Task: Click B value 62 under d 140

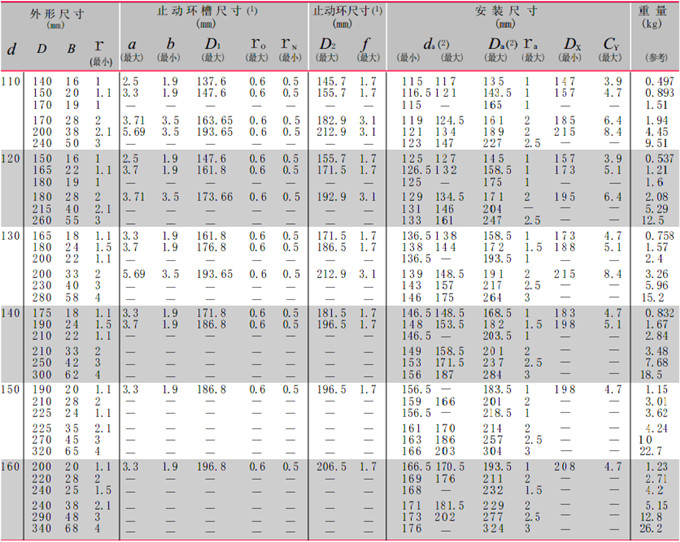Action: 72,375
